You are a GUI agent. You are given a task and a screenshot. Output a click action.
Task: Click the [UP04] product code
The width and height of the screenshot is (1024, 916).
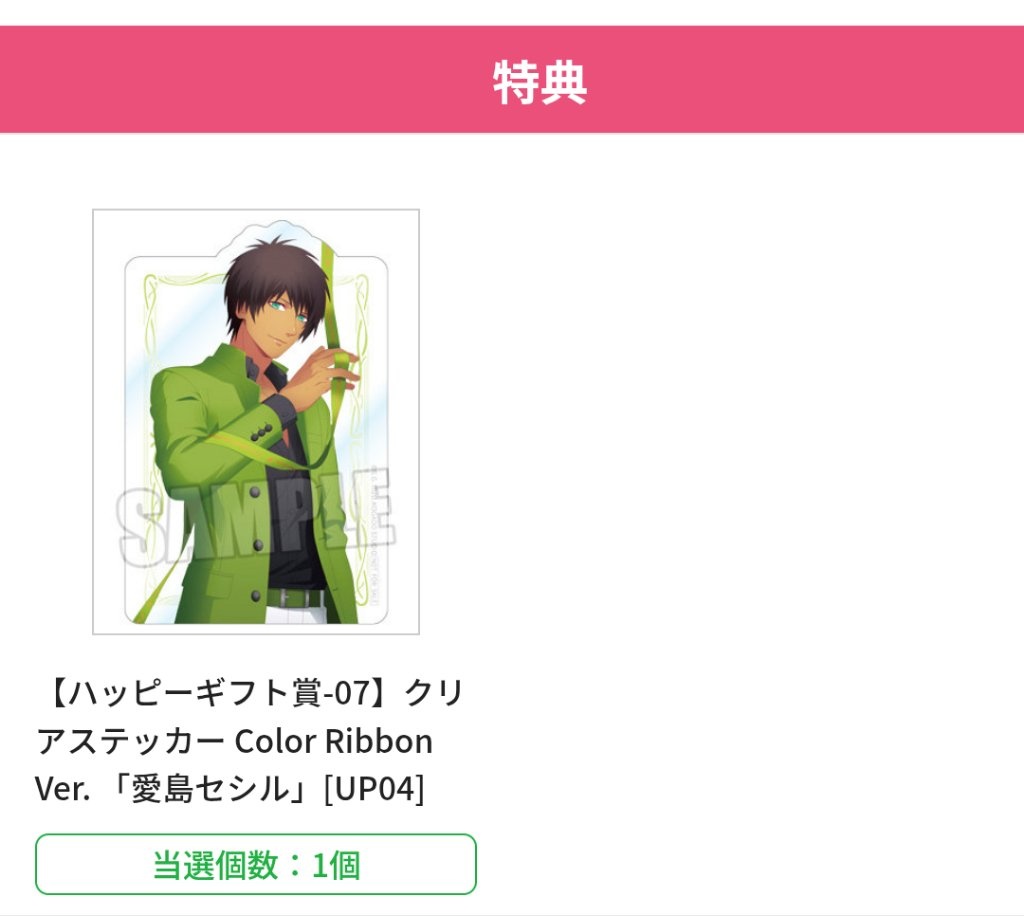(374, 789)
